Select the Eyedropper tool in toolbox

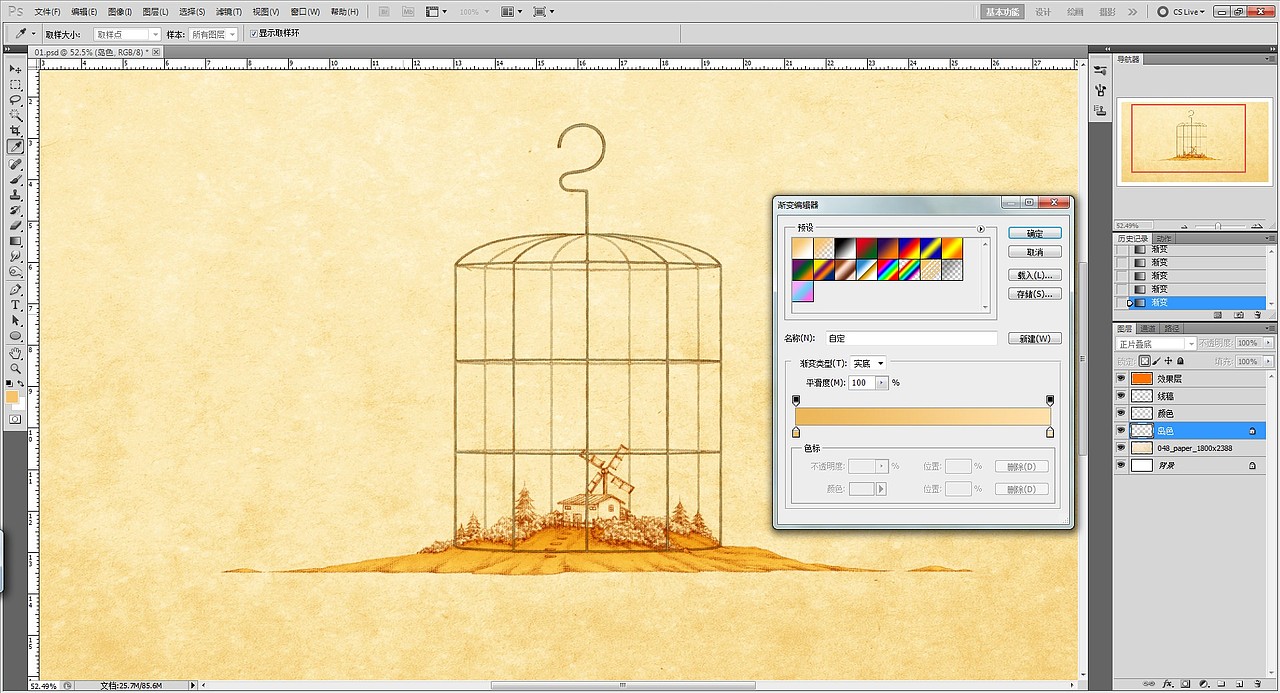(15, 147)
